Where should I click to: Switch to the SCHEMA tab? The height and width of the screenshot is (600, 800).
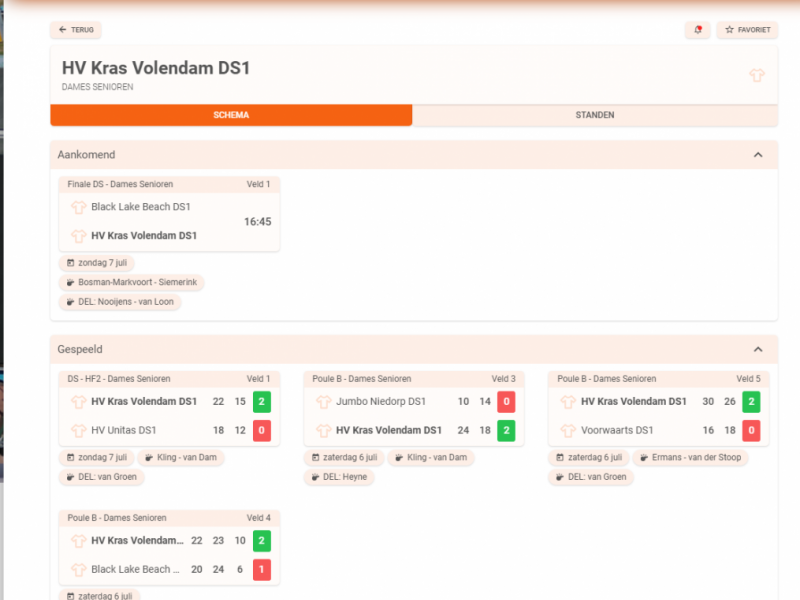231,115
